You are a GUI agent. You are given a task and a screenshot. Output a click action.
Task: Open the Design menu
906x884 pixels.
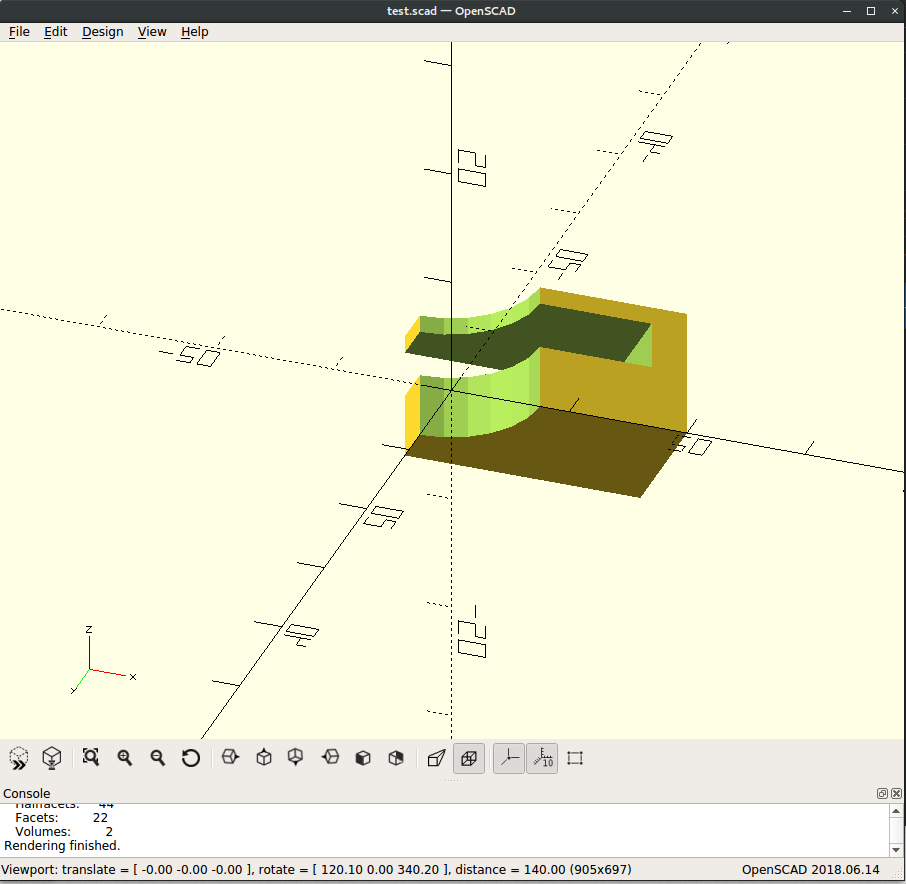point(102,31)
